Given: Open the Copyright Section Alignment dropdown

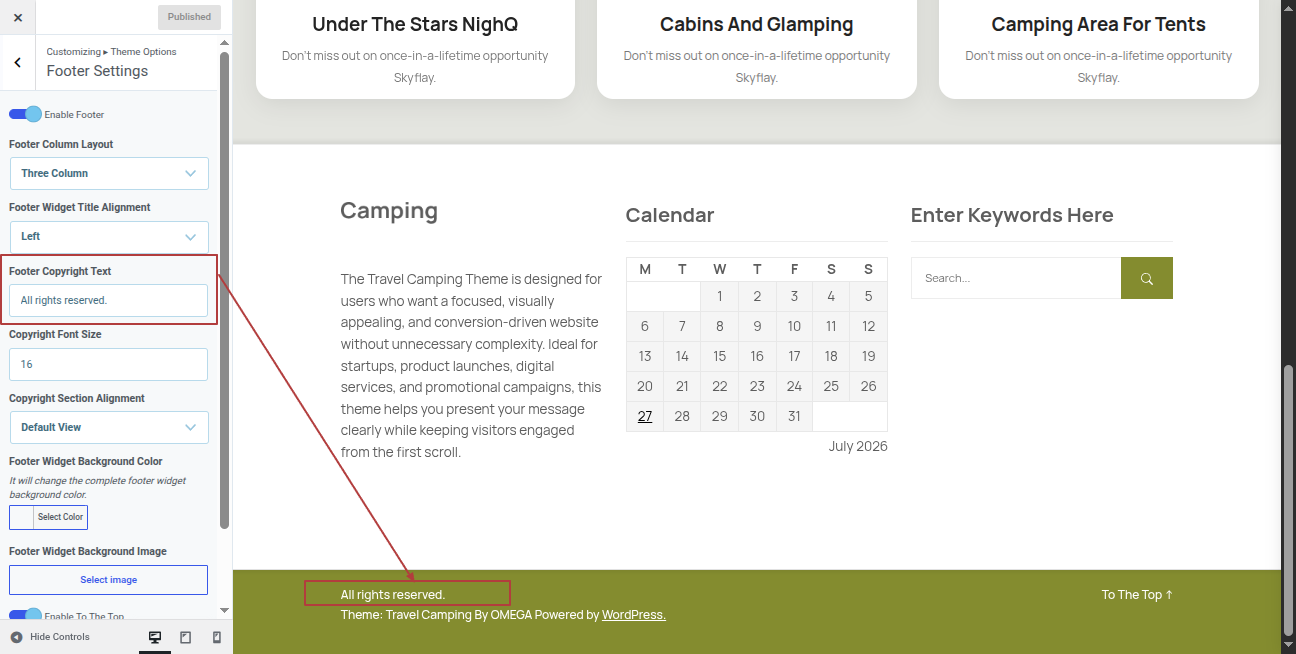Looking at the screenshot, I should [x=109, y=427].
